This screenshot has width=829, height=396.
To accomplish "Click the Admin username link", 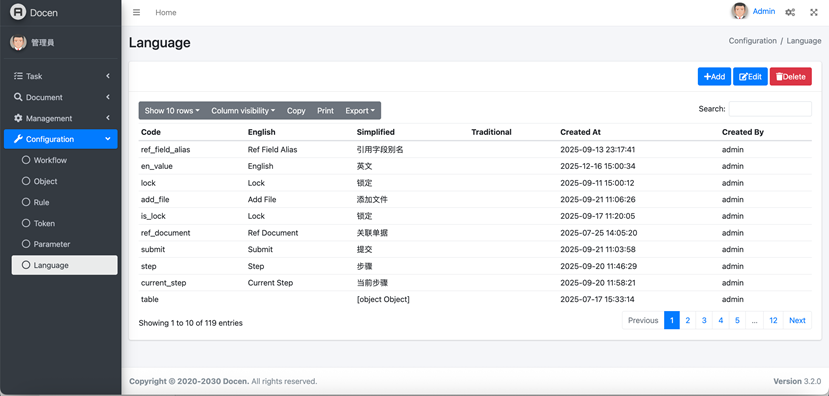I will point(764,11).
